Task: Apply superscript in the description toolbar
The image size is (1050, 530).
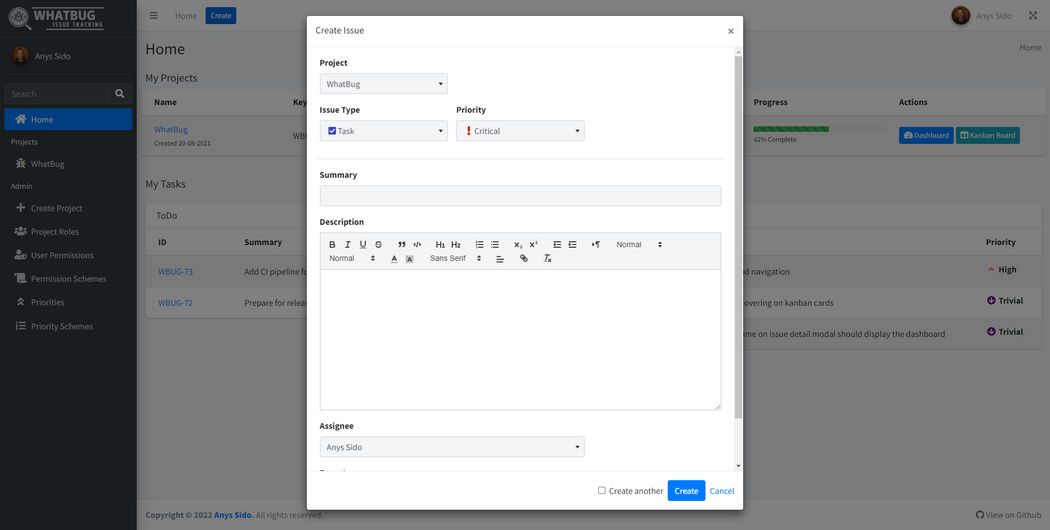Action: click(533, 245)
